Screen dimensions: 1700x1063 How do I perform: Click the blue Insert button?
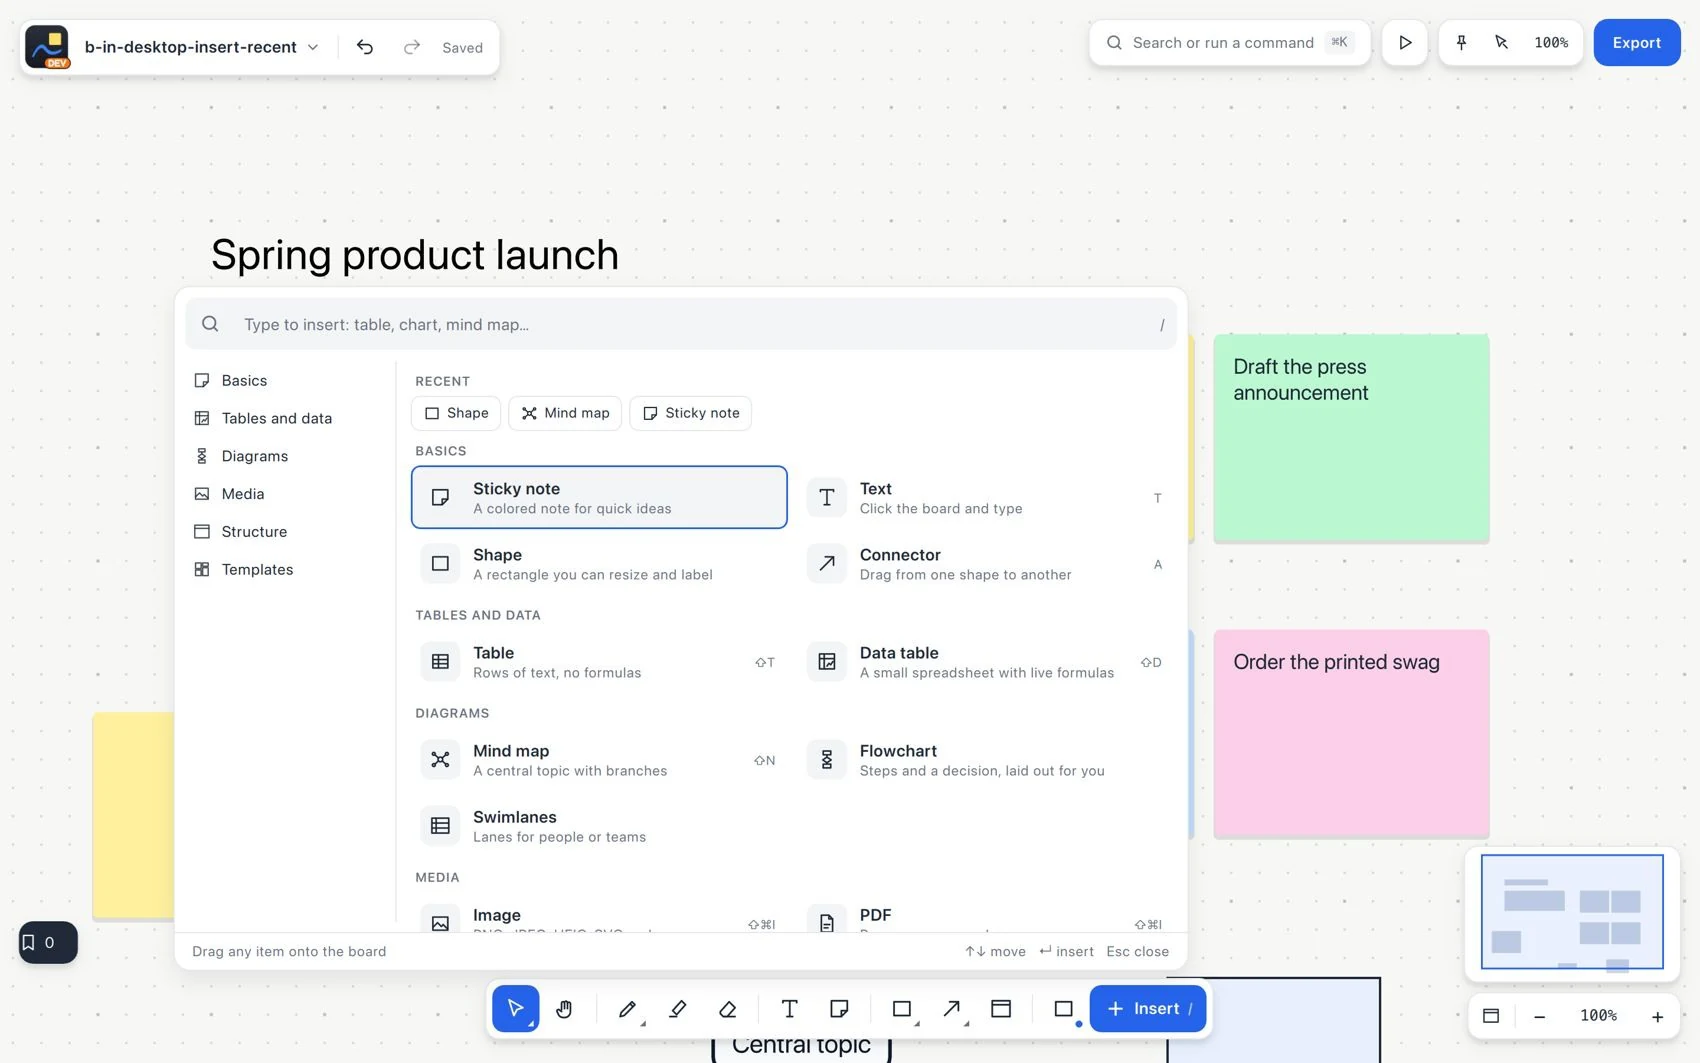1148,1009
